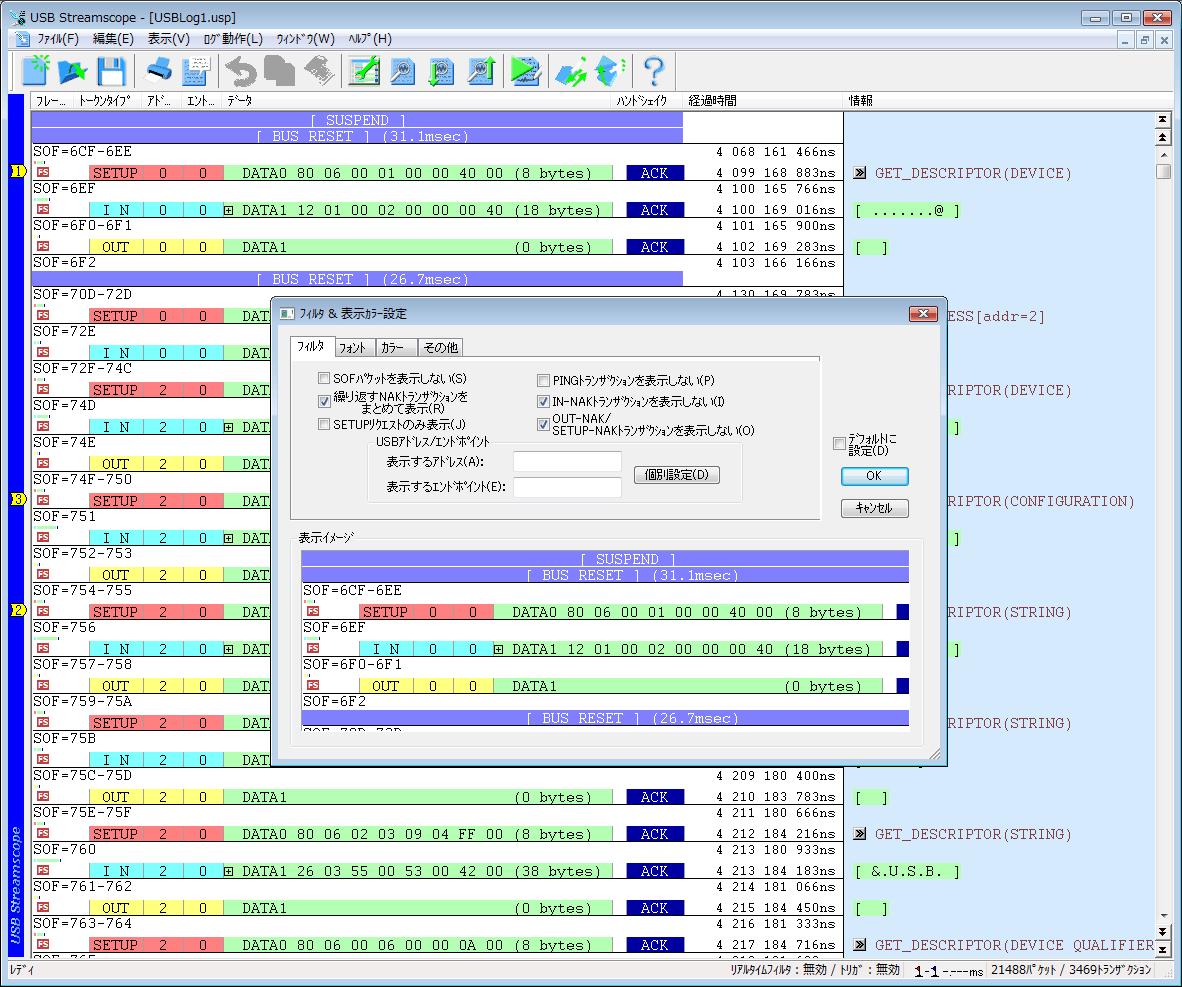Viewport: 1182px width, 987px height.
Task: Expand DATA1 in the SOF=6EF IN row
Action: coord(228,210)
